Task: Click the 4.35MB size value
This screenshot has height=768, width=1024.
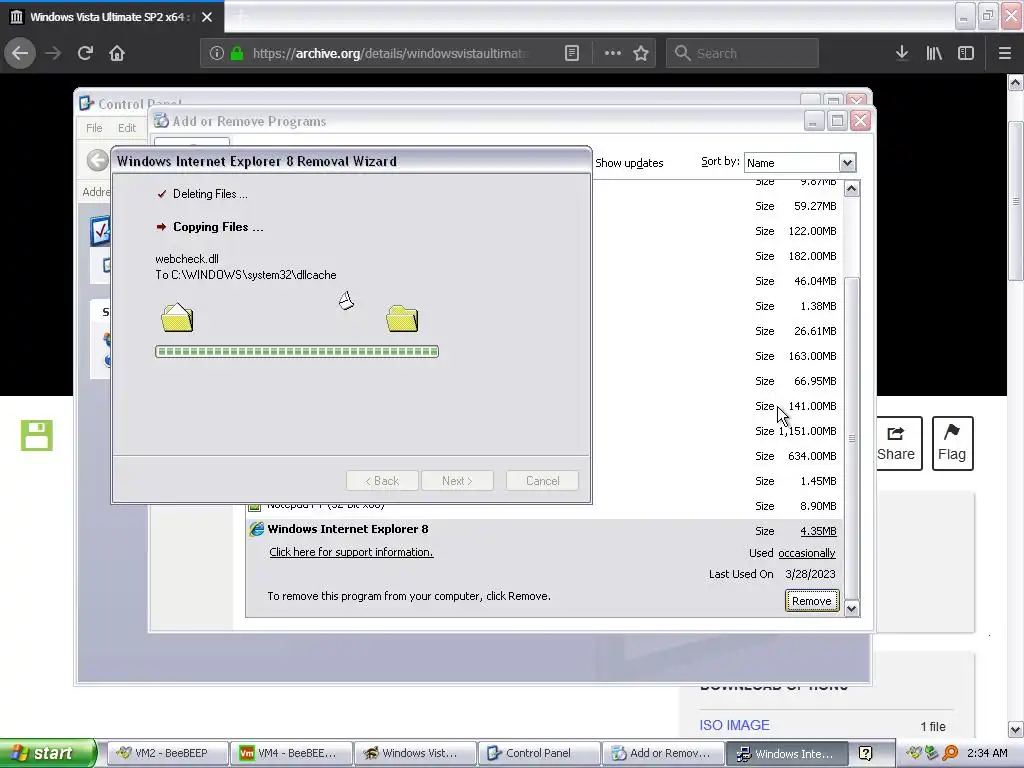Action: tap(818, 531)
